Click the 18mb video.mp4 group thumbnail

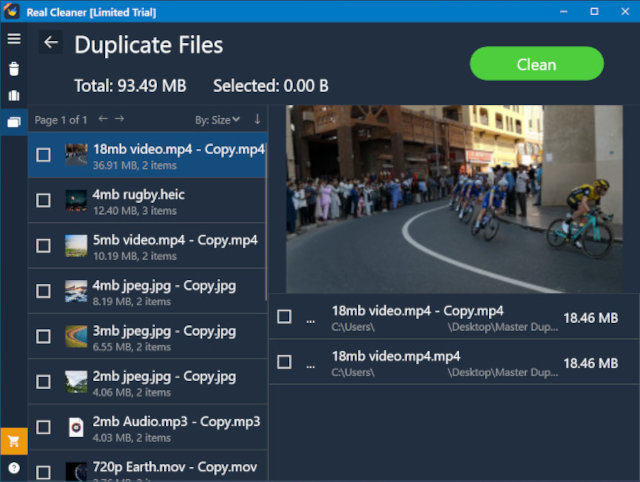pos(76,155)
